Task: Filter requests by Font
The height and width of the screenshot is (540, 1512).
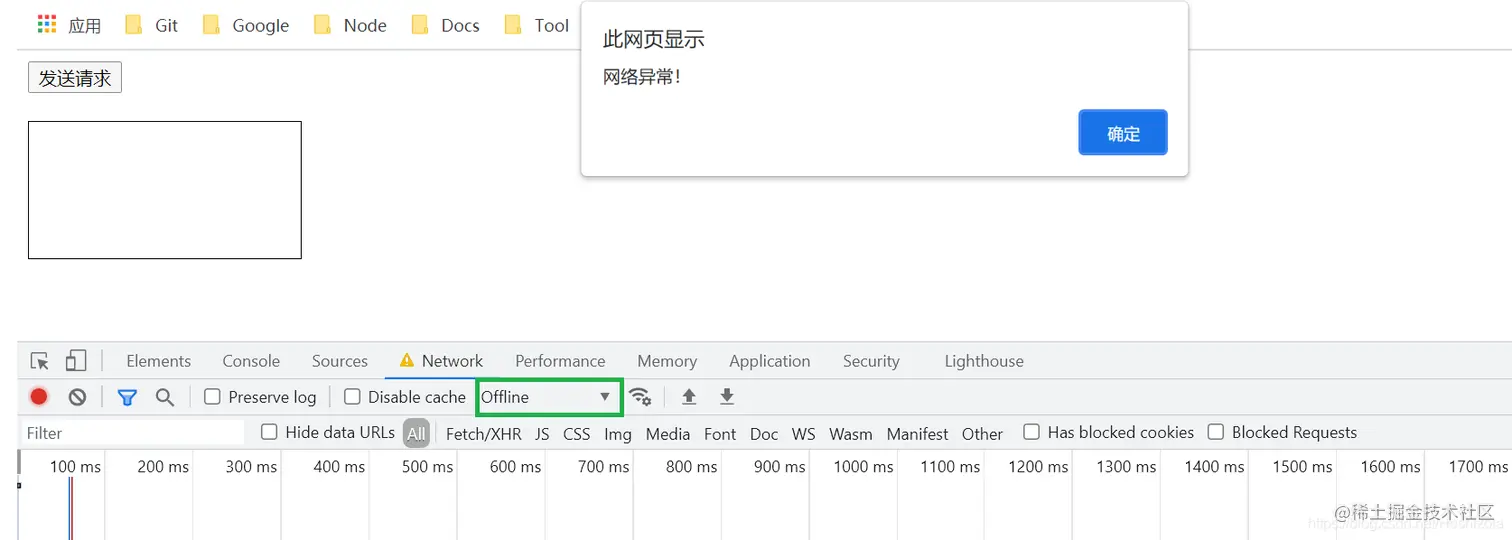Action: pyautogui.click(x=720, y=434)
